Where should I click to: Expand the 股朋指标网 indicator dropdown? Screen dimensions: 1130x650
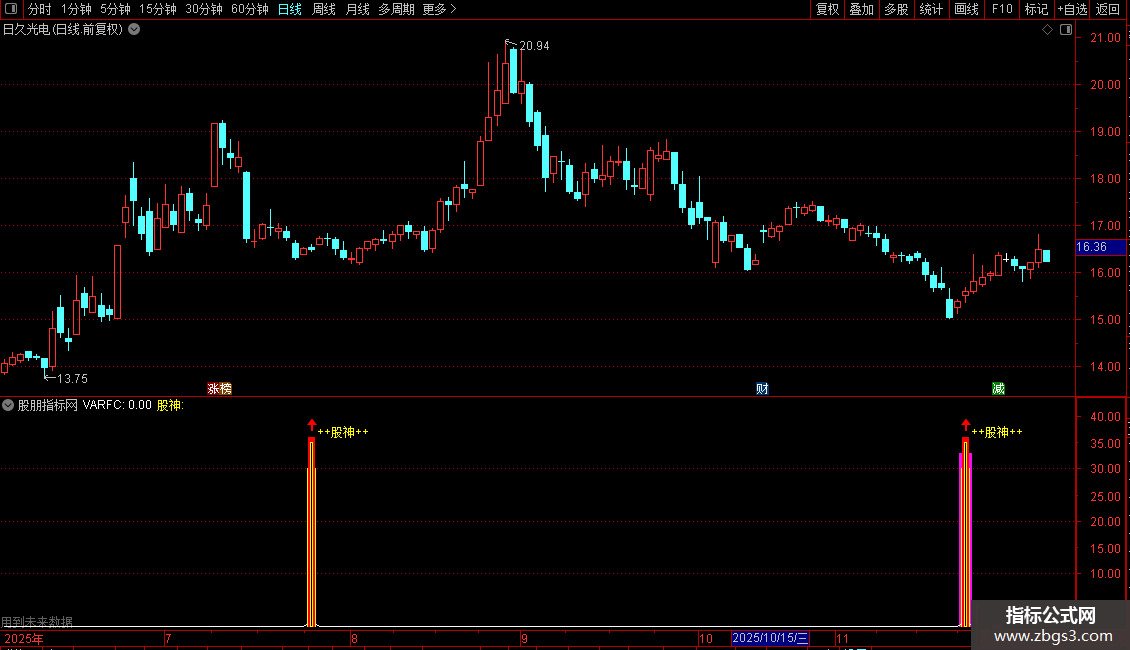point(8,405)
